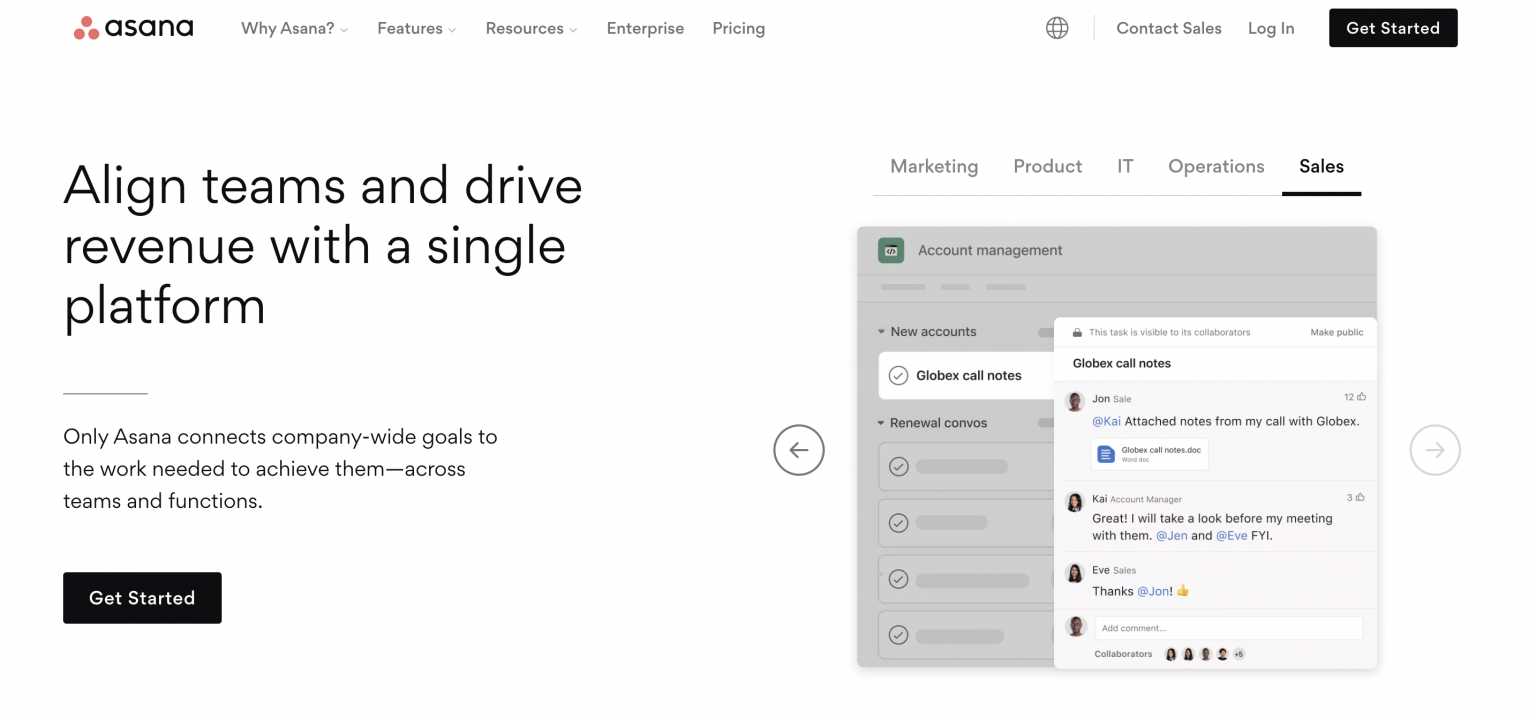Open the @Kai mention link in Jon's comment
Image resolution: width=1536 pixels, height=718 pixels.
coord(1107,419)
